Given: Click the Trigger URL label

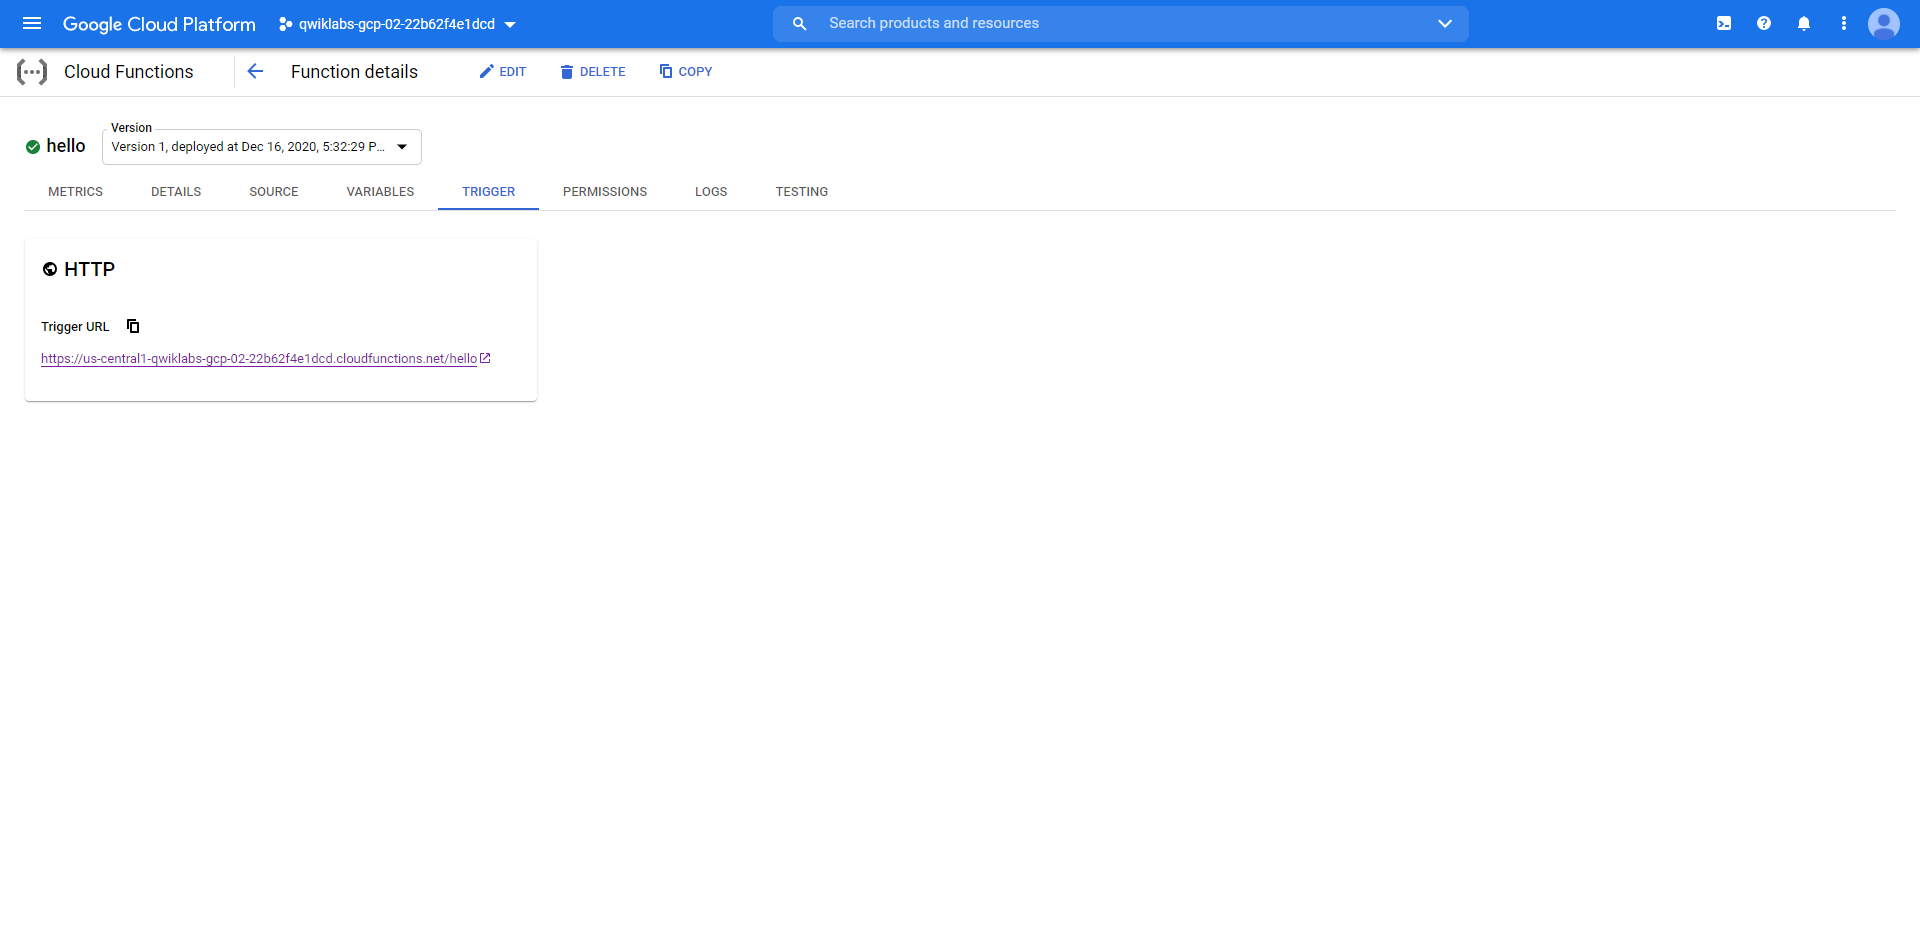Looking at the screenshot, I should coord(75,327).
